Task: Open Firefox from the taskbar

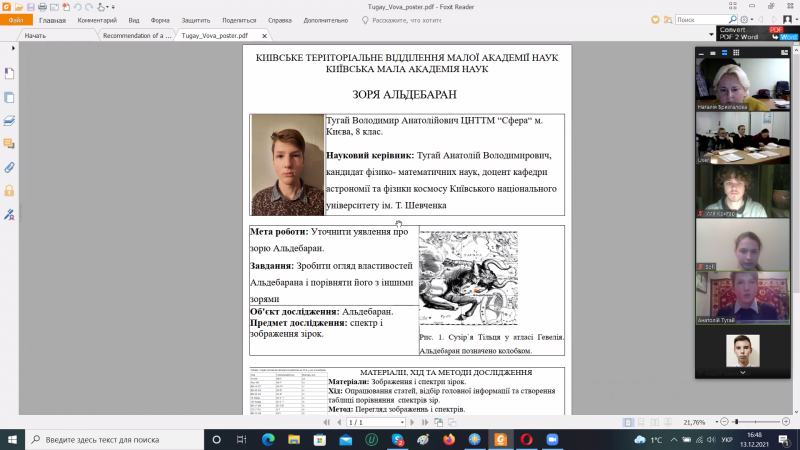Action: click(449, 439)
